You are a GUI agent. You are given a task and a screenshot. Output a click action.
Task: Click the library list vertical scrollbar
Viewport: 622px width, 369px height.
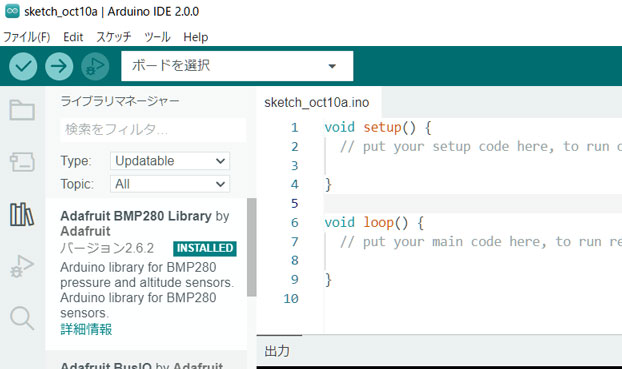251,247
